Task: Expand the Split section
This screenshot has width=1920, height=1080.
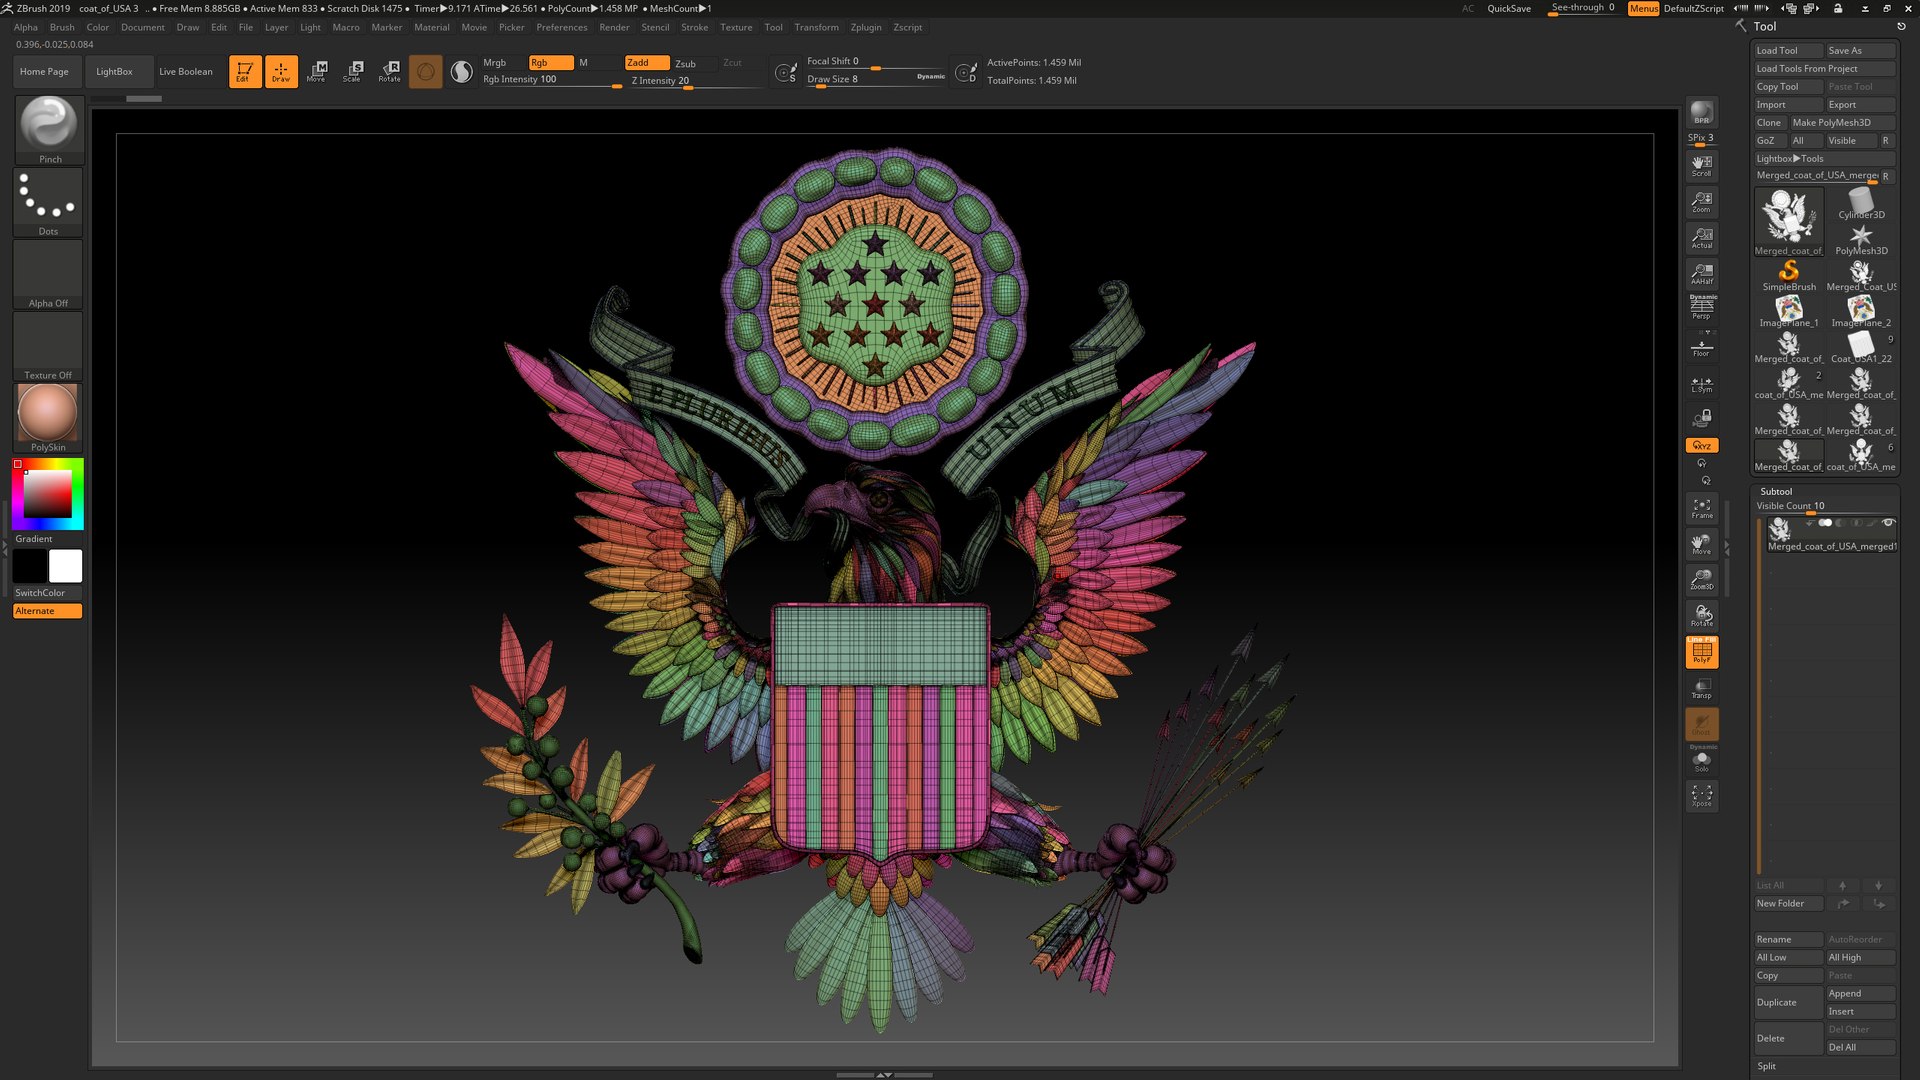Action: coord(1767,1066)
